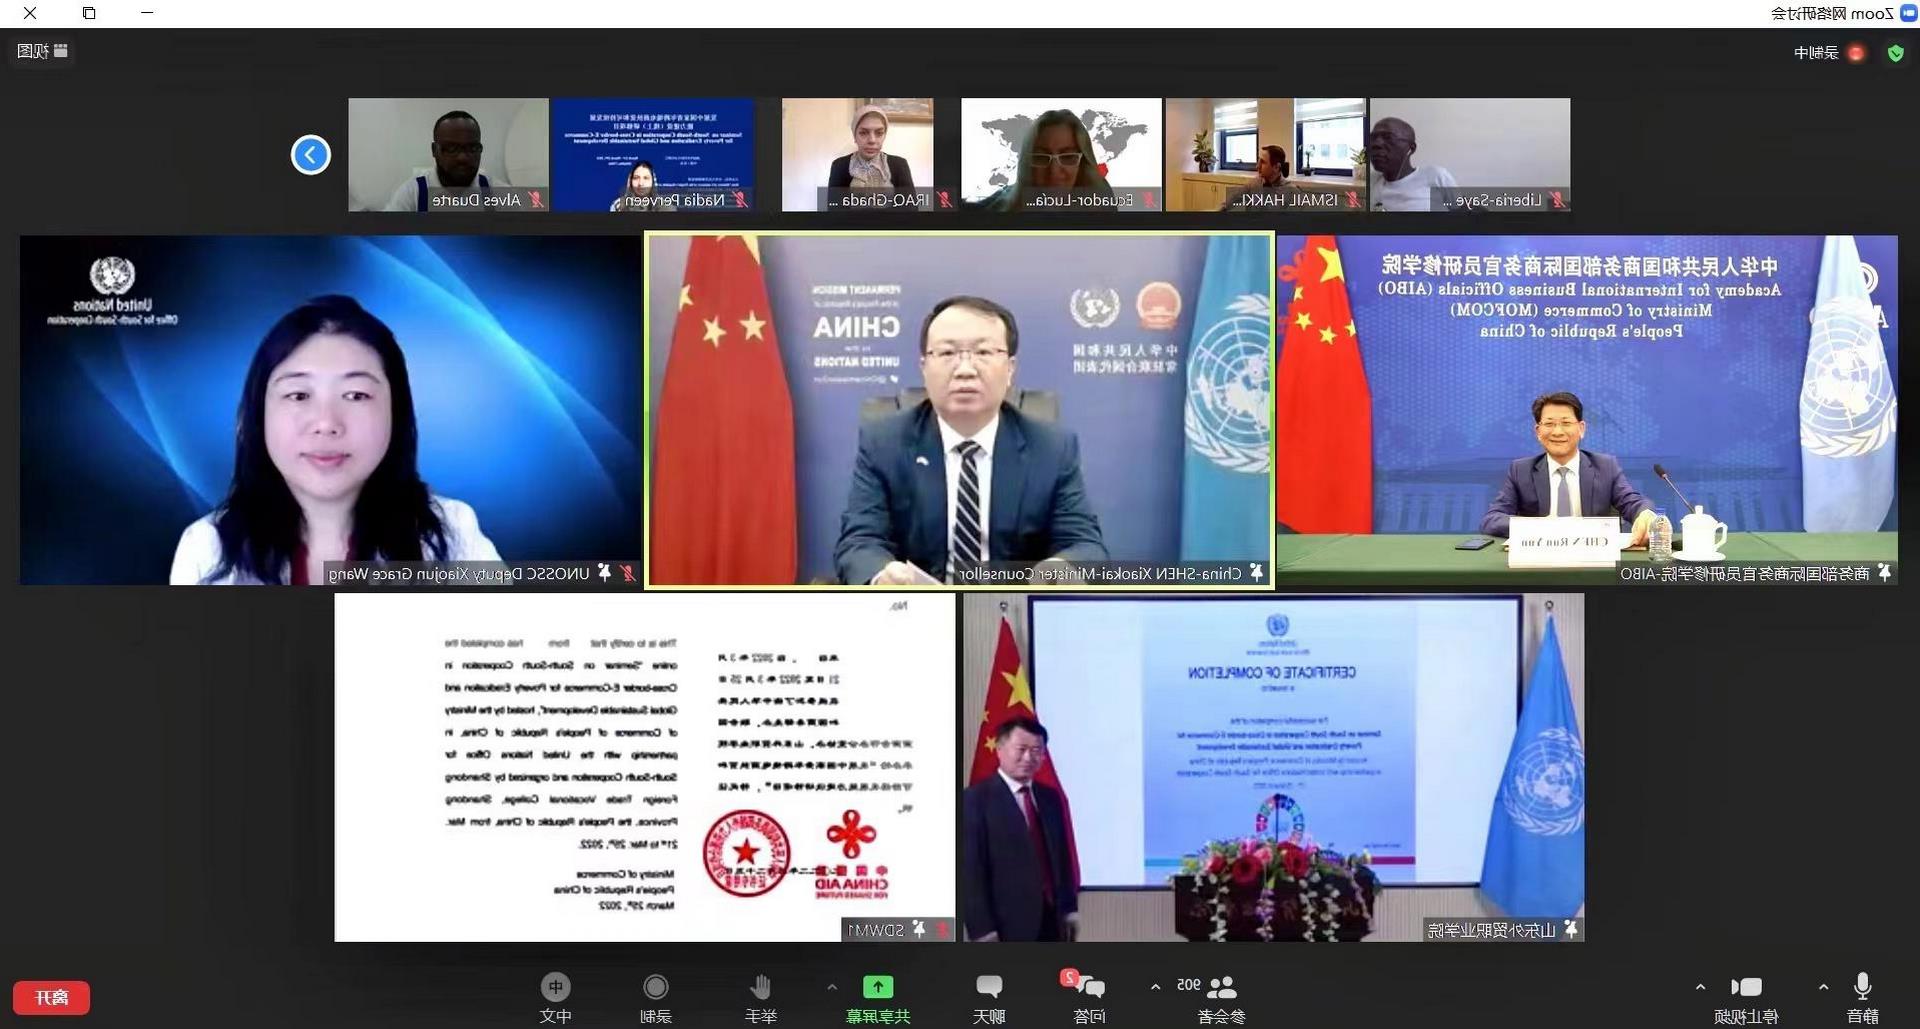Select China-SHEN Xiaokai speaker video tile
Image resolution: width=1920 pixels, height=1029 pixels.
click(x=960, y=410)
